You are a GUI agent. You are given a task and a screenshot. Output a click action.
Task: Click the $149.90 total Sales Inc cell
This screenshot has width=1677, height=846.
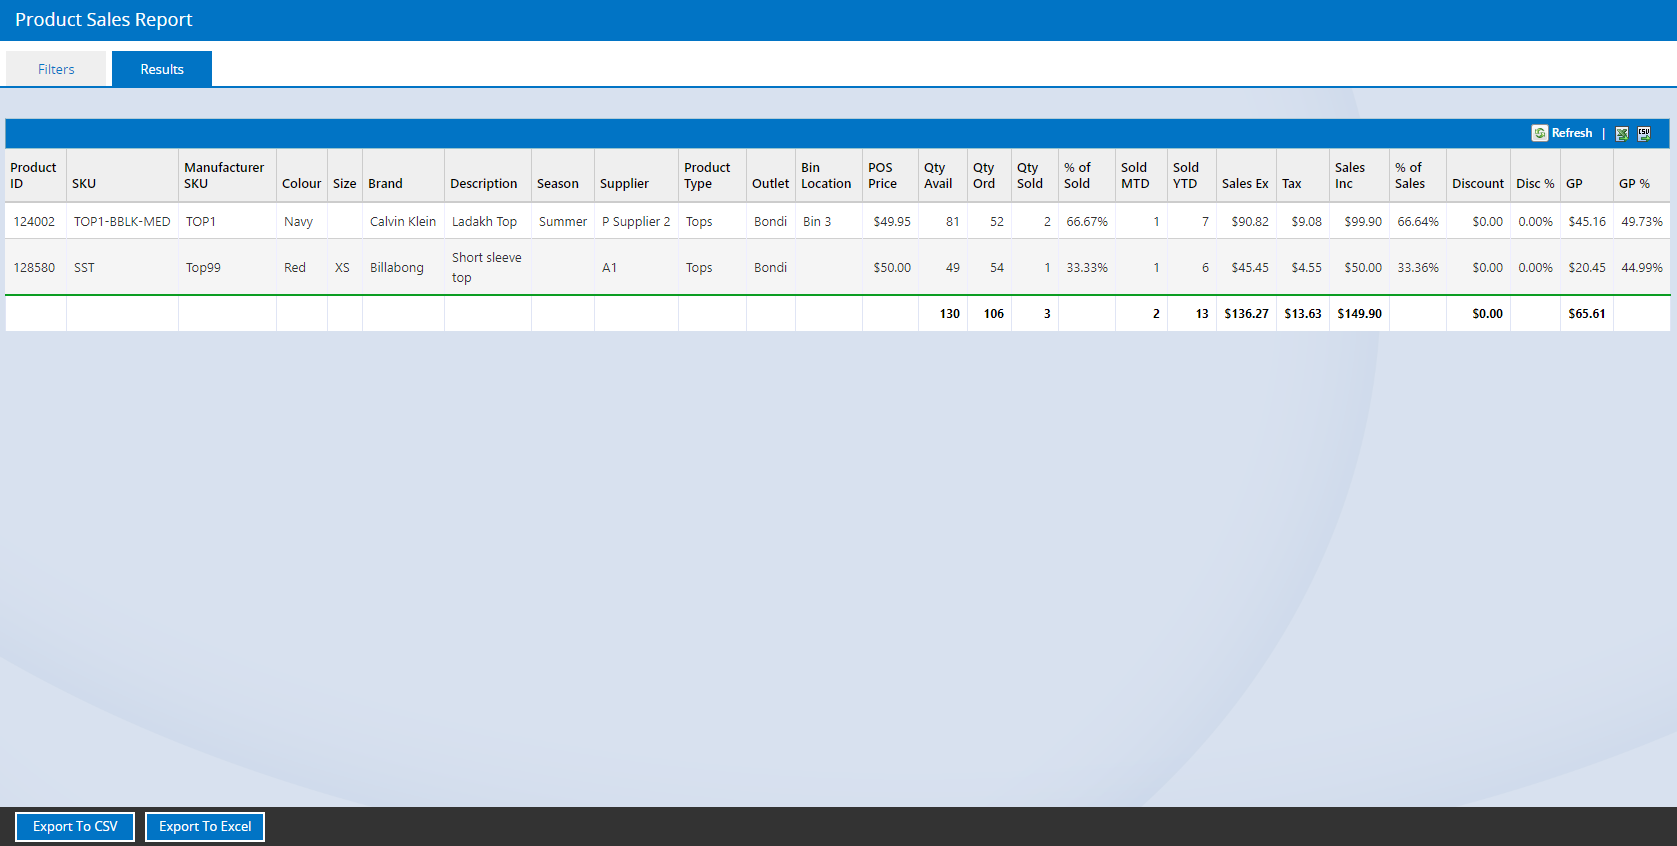(x=1359, y=313)
